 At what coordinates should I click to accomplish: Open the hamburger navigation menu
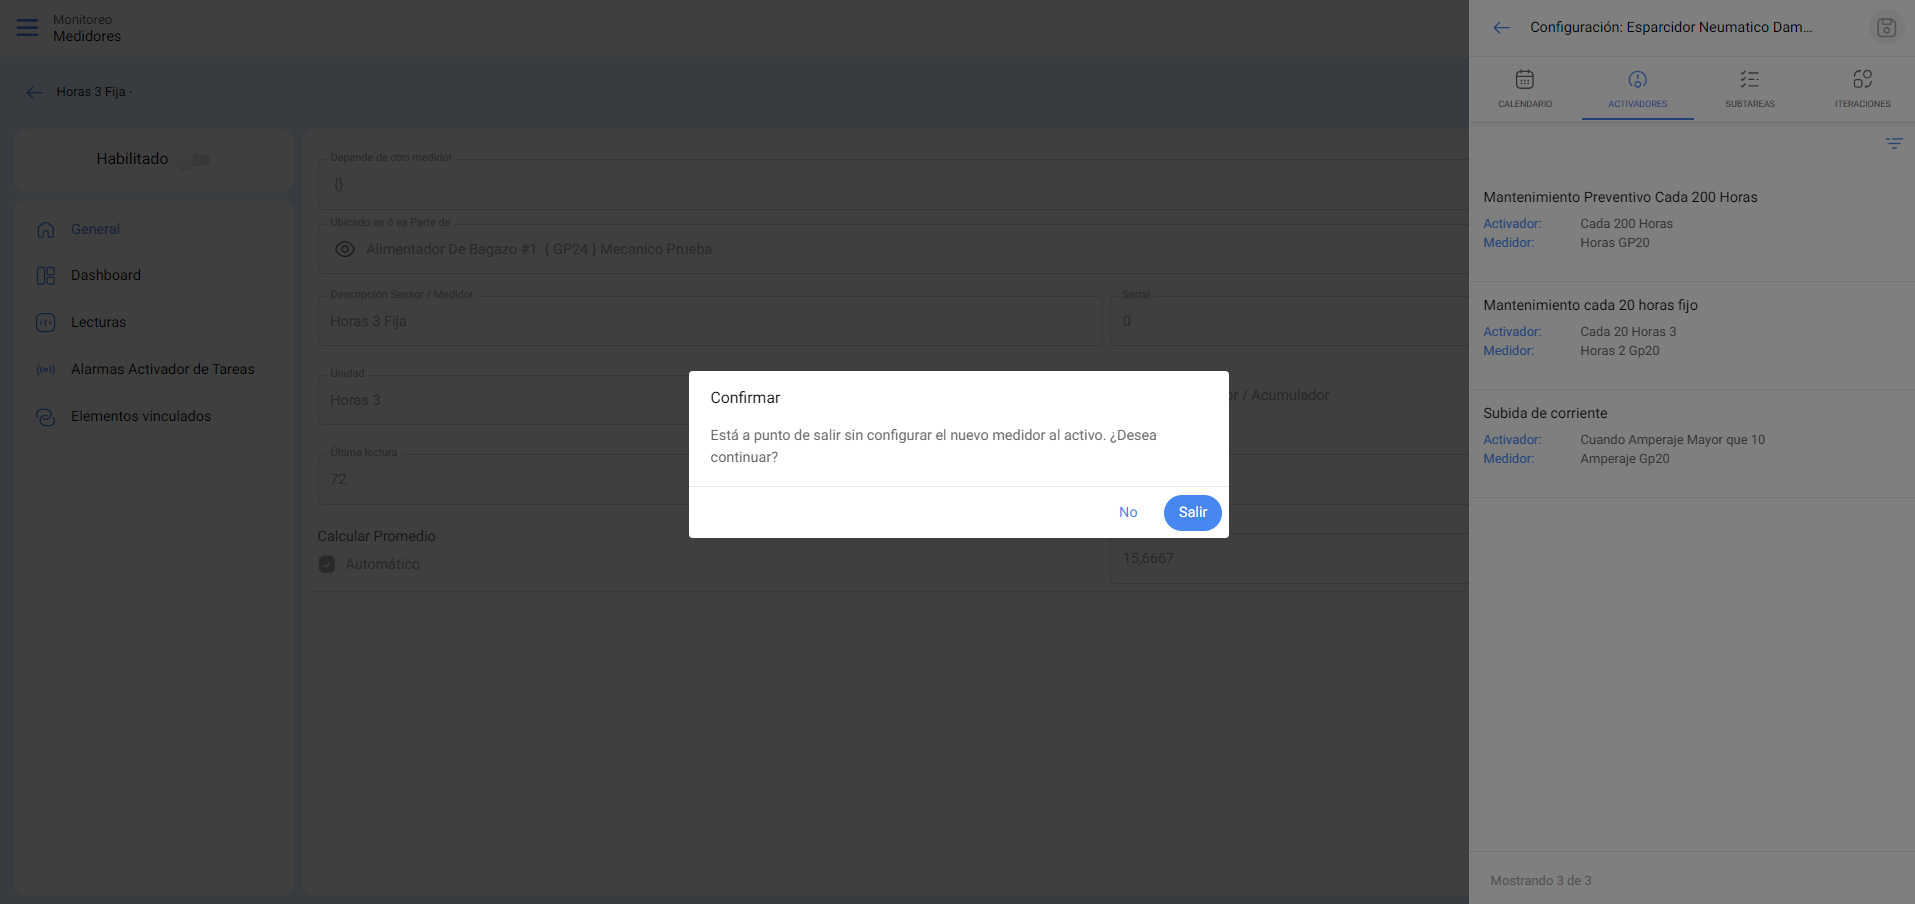click(27, 27)
